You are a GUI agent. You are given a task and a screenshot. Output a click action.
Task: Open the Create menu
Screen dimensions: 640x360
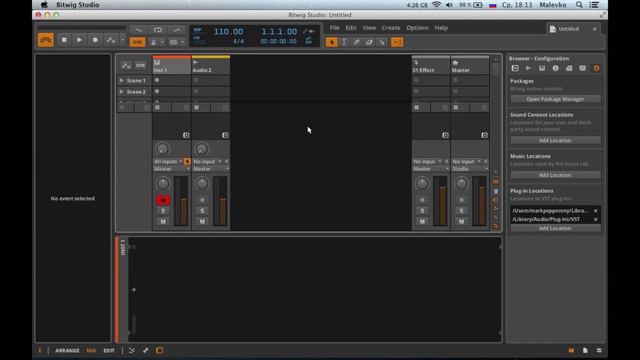pyautogui.click(x=391, y=28)
